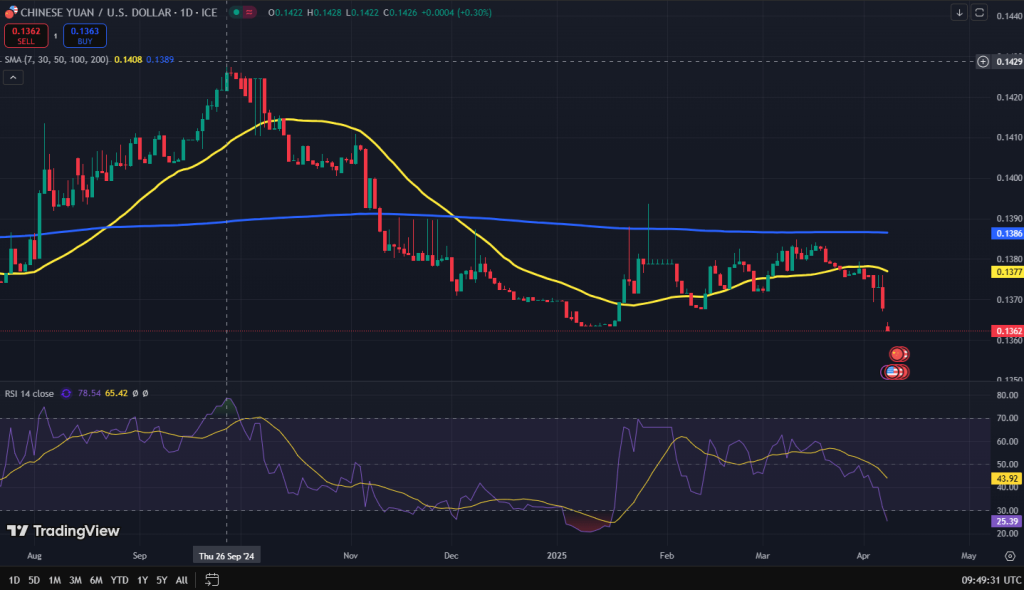Click the close value C0.1426 in header
Screen dimensions: 1024x590
(x=400, y=12)
